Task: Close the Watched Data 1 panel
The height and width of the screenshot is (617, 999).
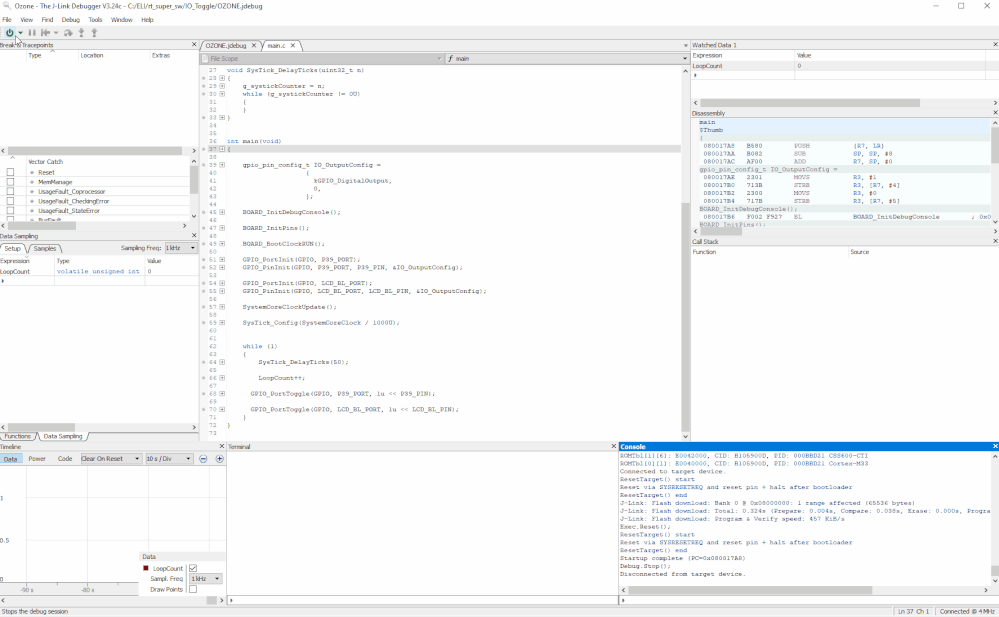Action: (995, 45)
